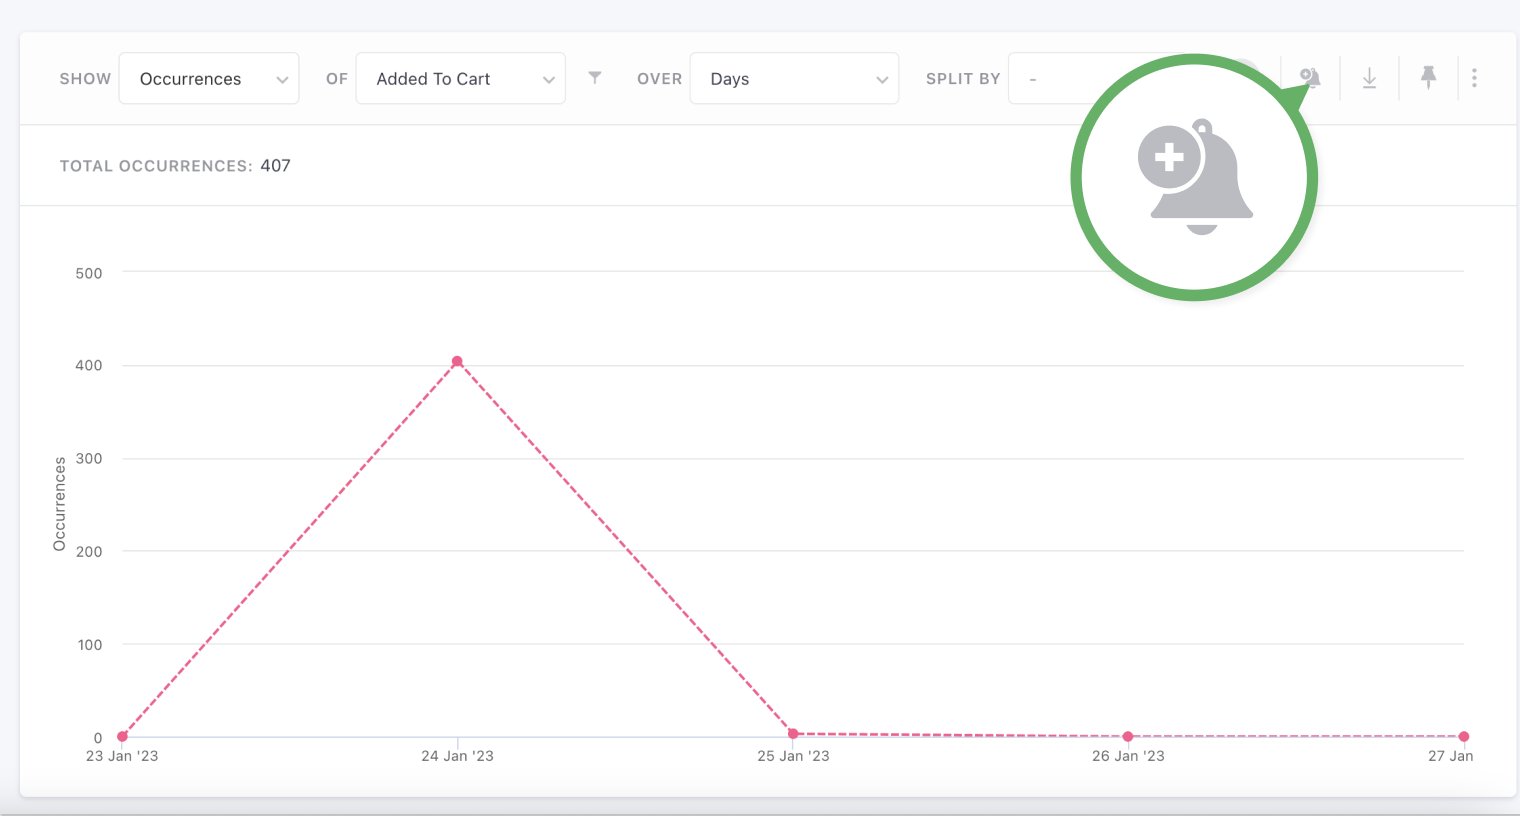Open the SPLIT BY dropdown
1520x816 pixels.
1050,79
